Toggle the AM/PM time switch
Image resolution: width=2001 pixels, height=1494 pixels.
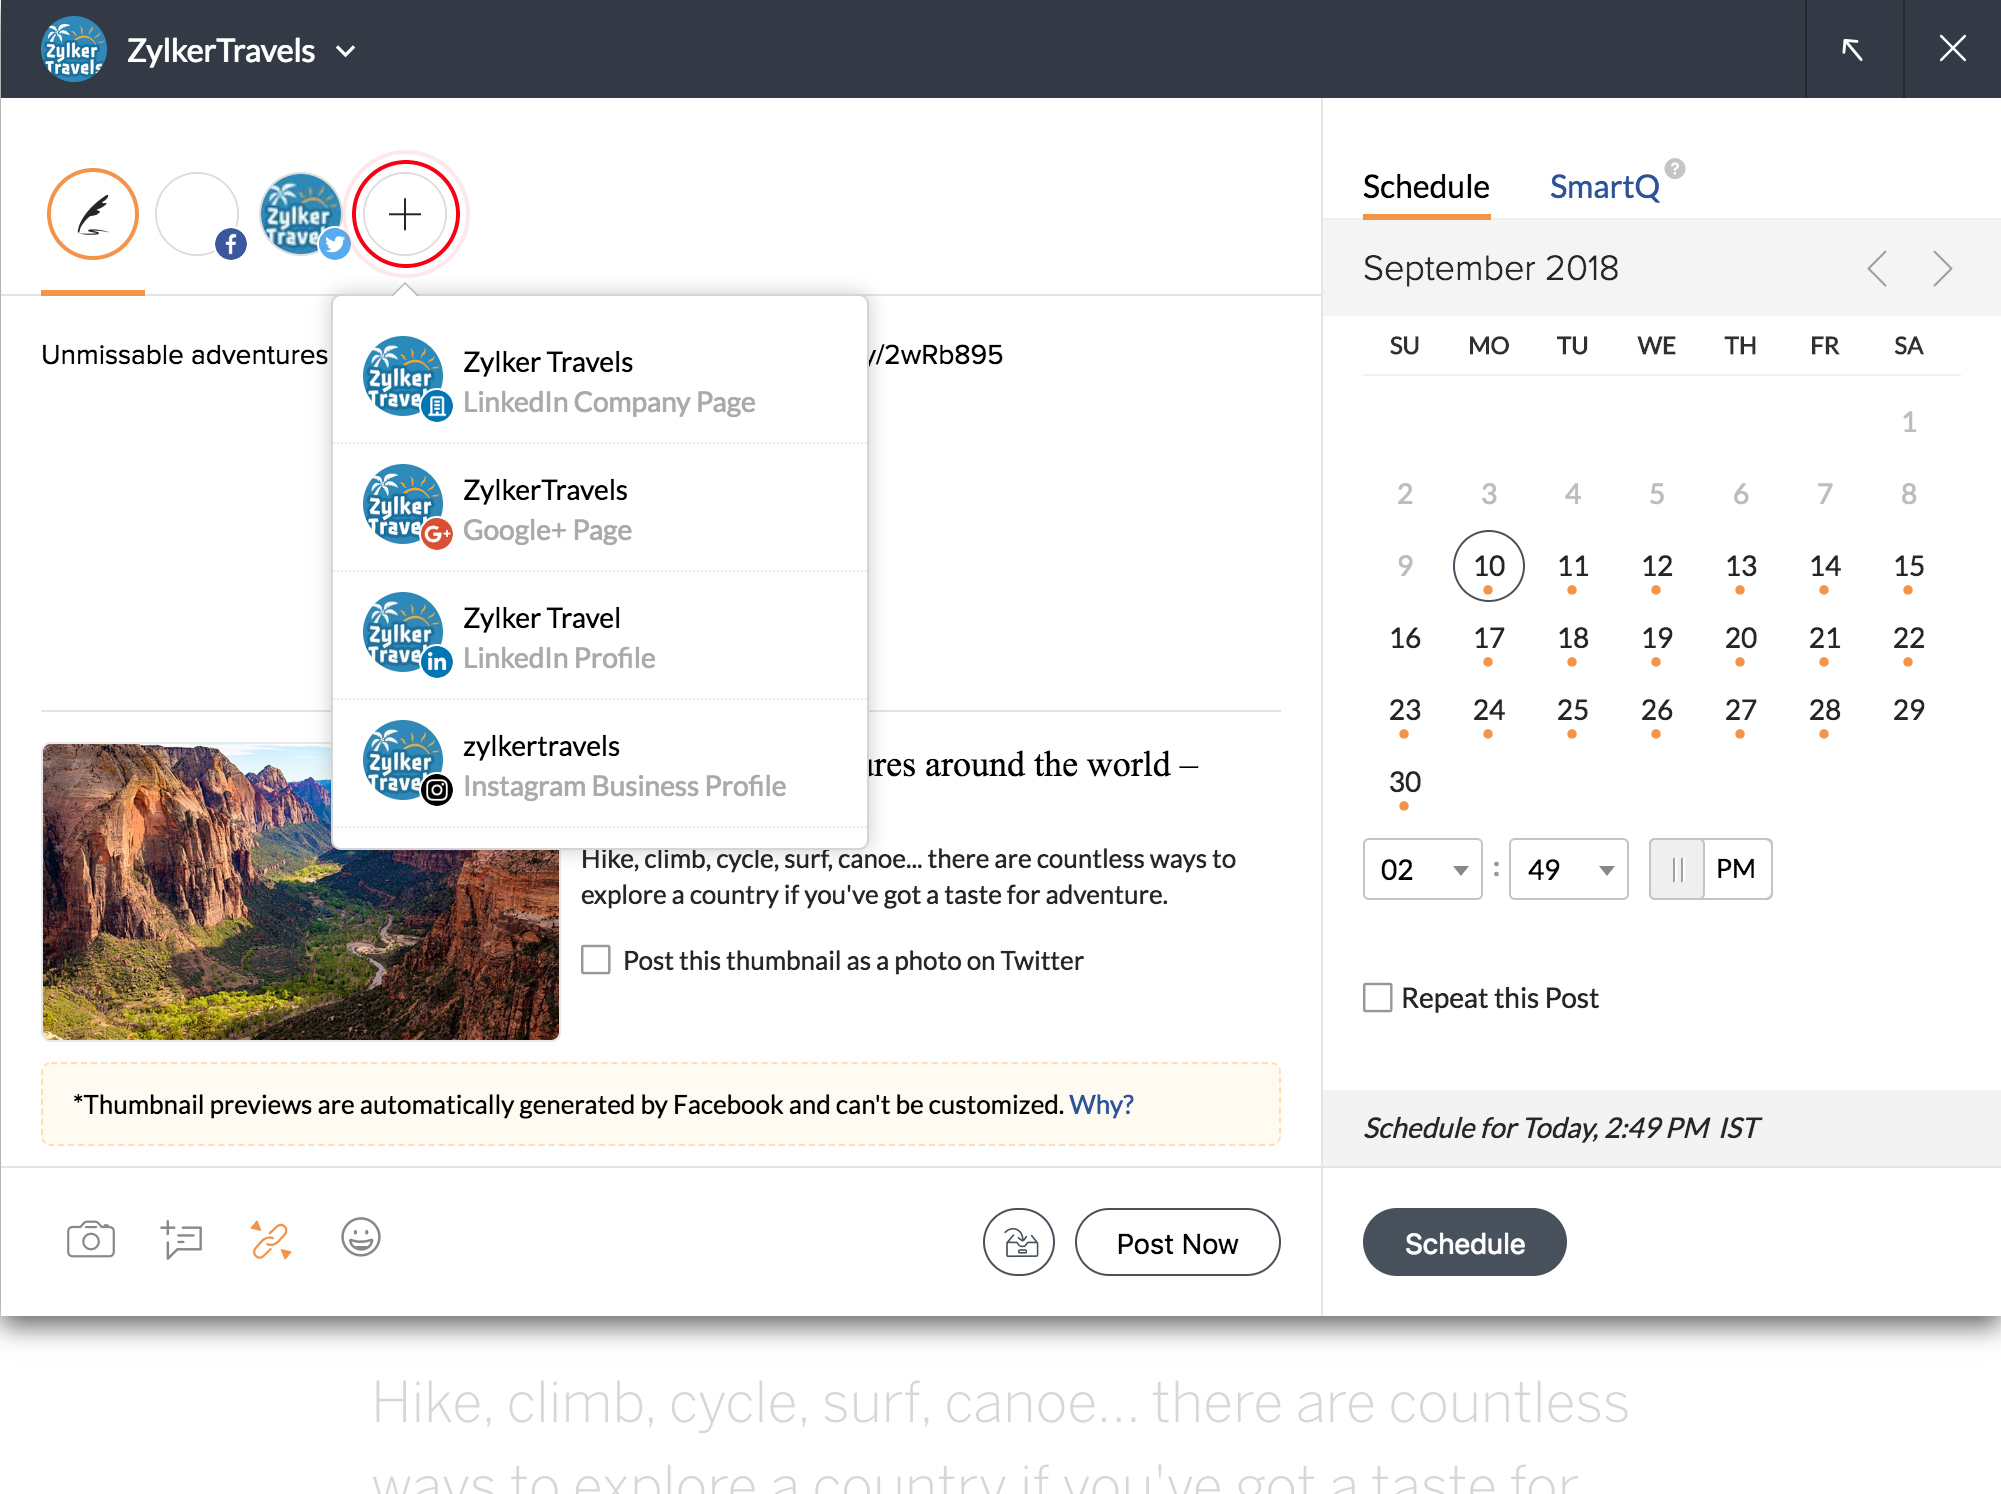(1710, 869)
